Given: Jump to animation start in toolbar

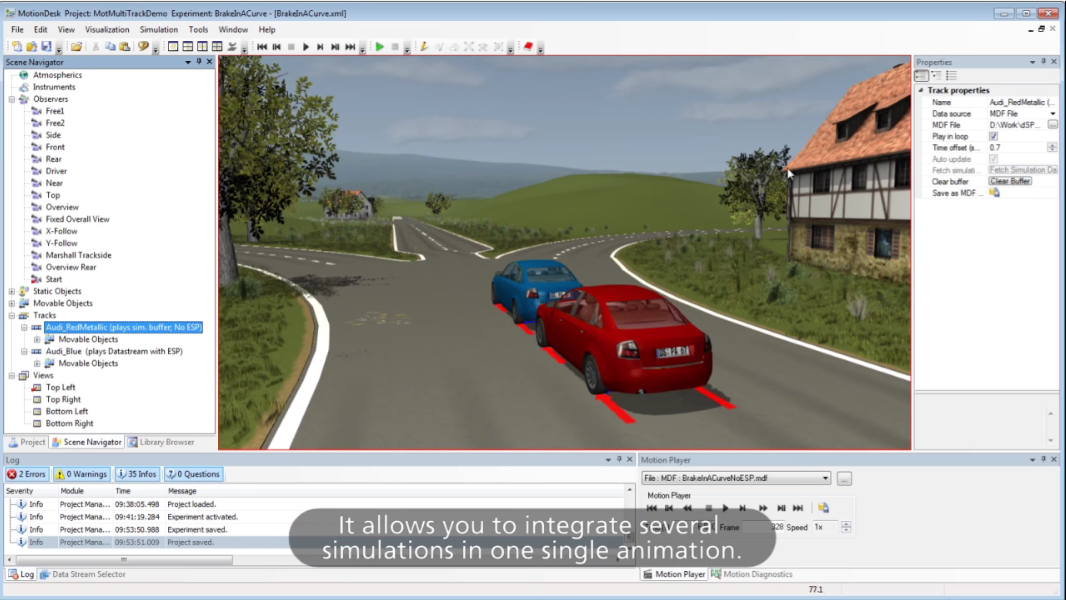Looking at the screenshot, I should coord(262,47).
